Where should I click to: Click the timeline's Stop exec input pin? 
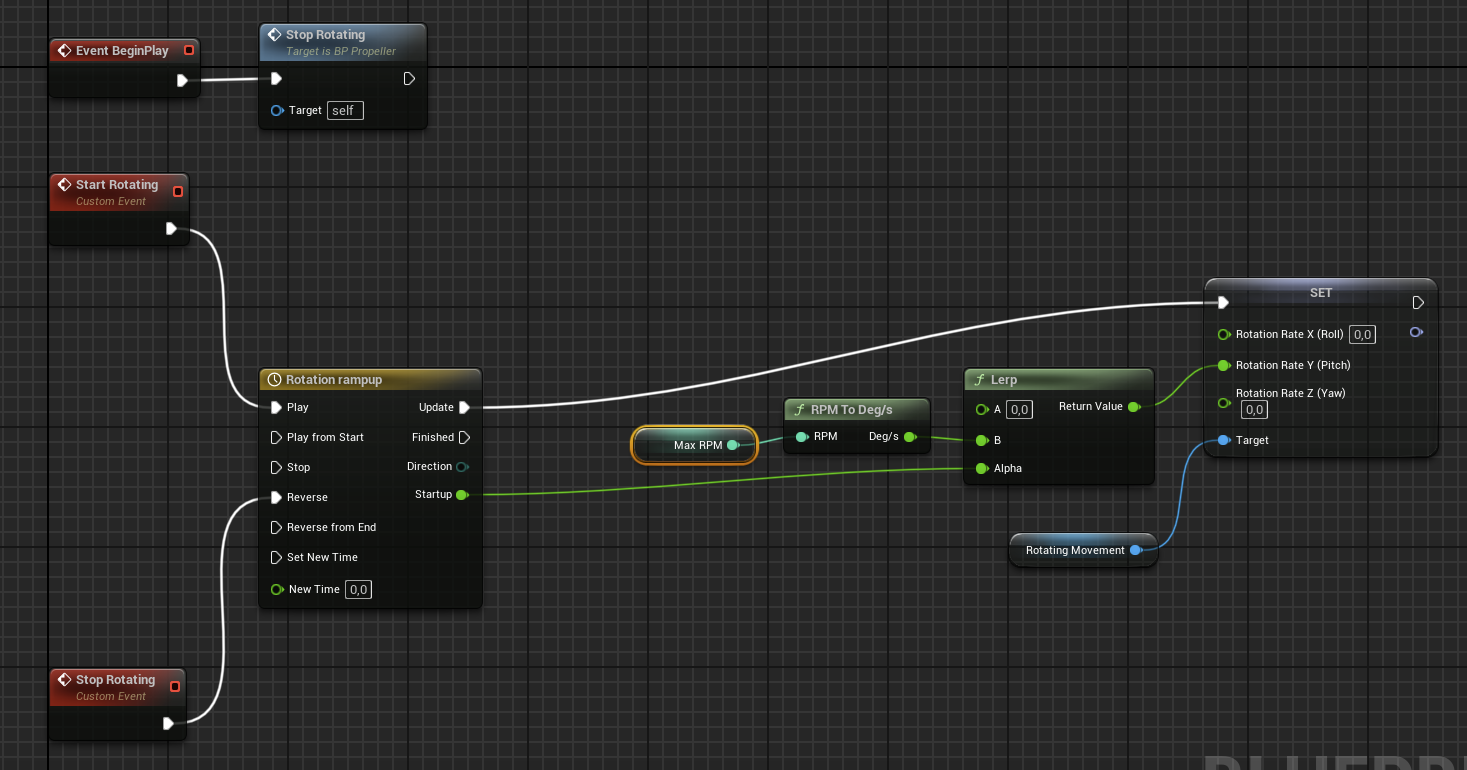pos(277,467)
